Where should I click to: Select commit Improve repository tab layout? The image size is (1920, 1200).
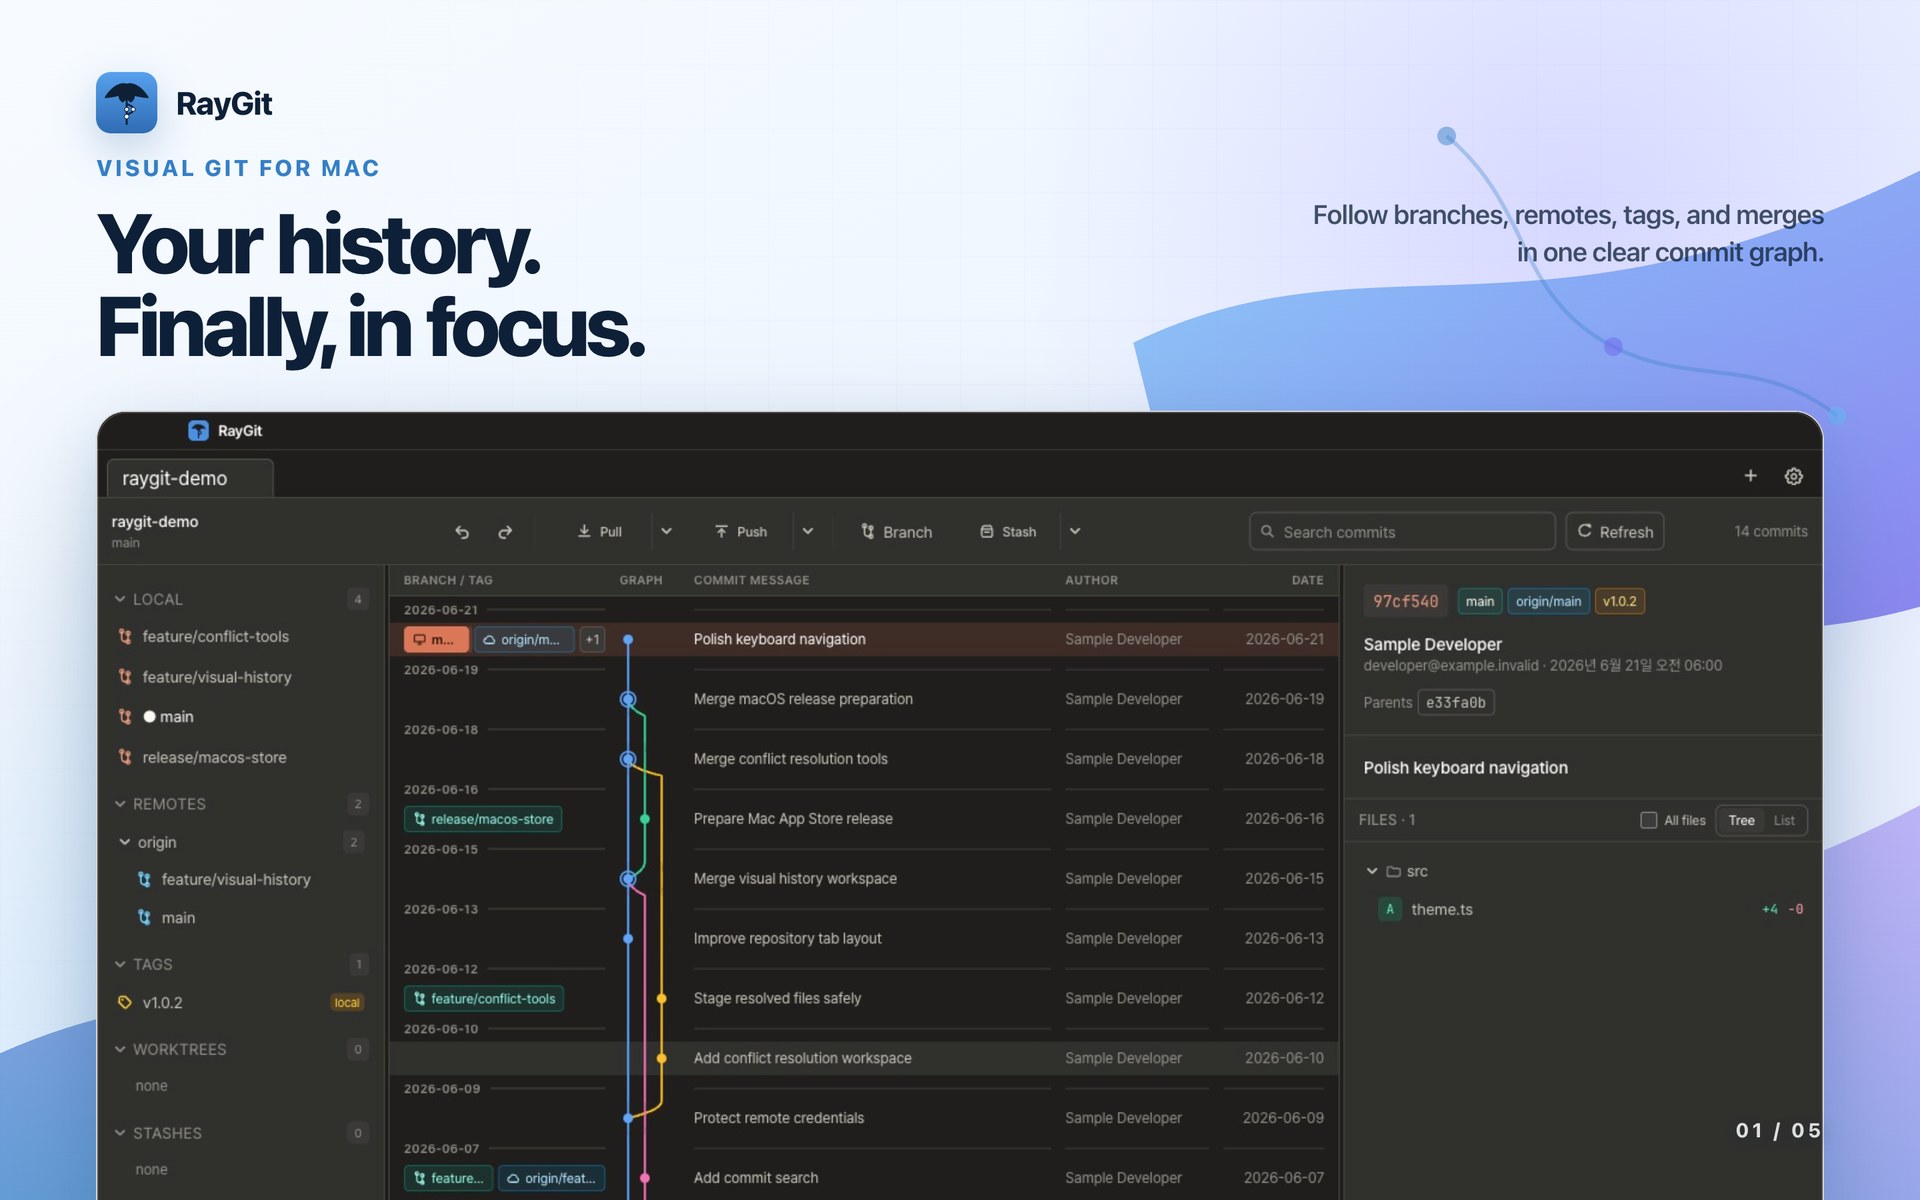[x=864, y=938]
